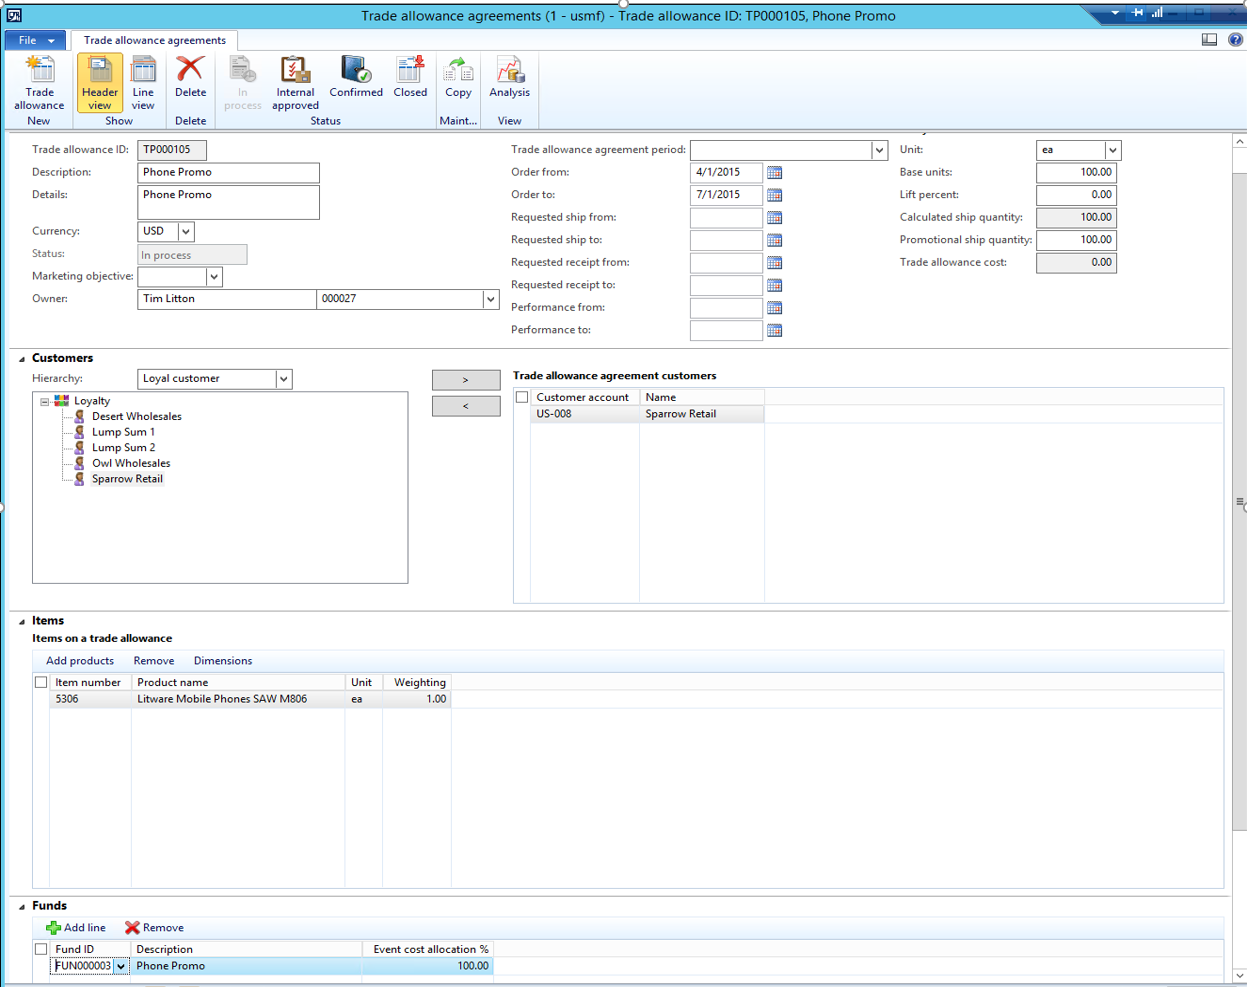Viewport: 1247px width, 987px height.
Task: Open the File menu
Action: [35, 40]
